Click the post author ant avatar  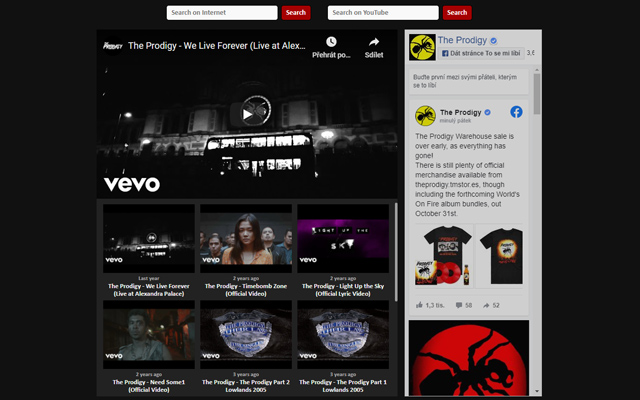tap(425, 116)
